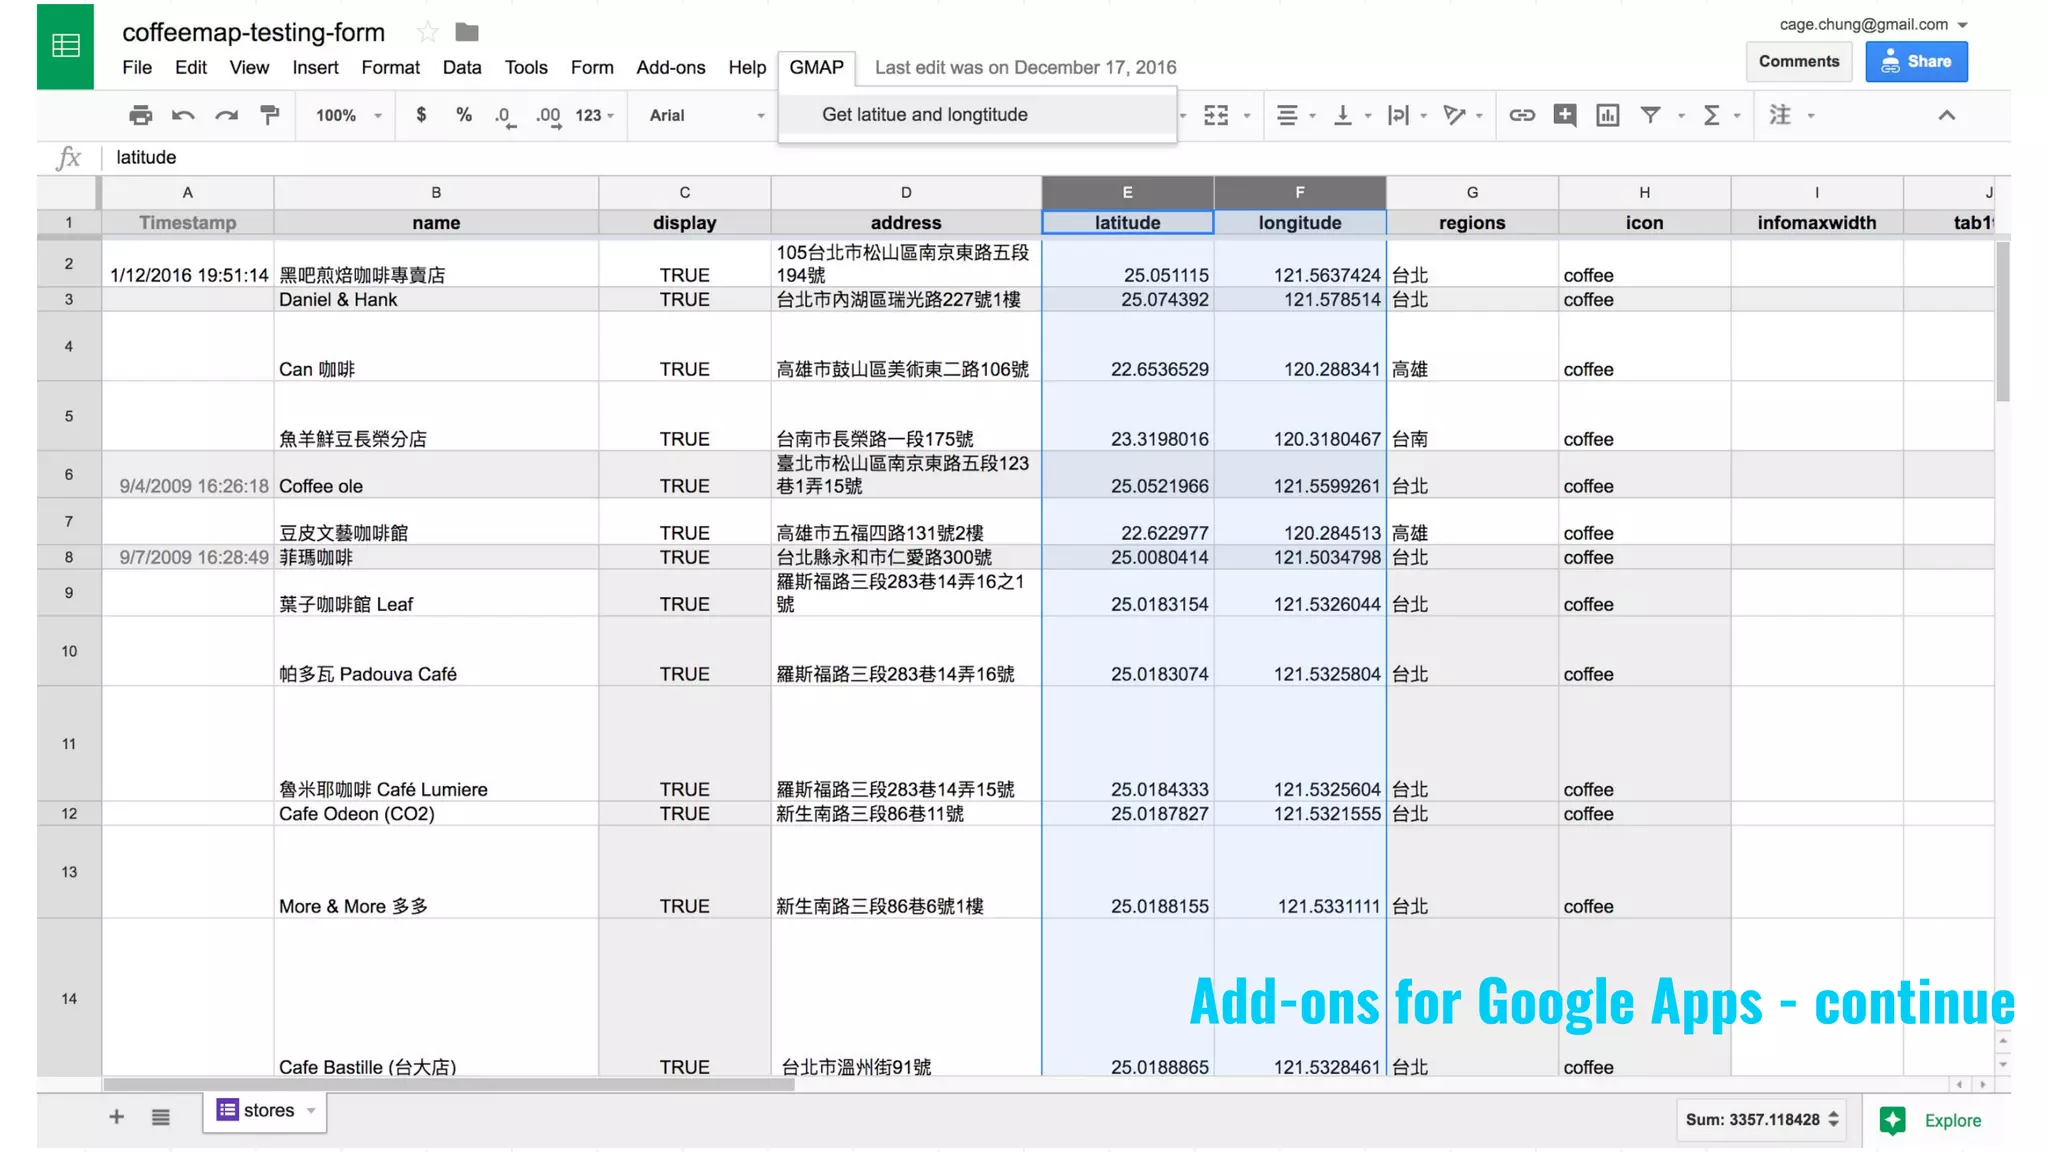Open the Tools menu
This screenshot has height=1152, width=2048.
[x=526, y=67]
